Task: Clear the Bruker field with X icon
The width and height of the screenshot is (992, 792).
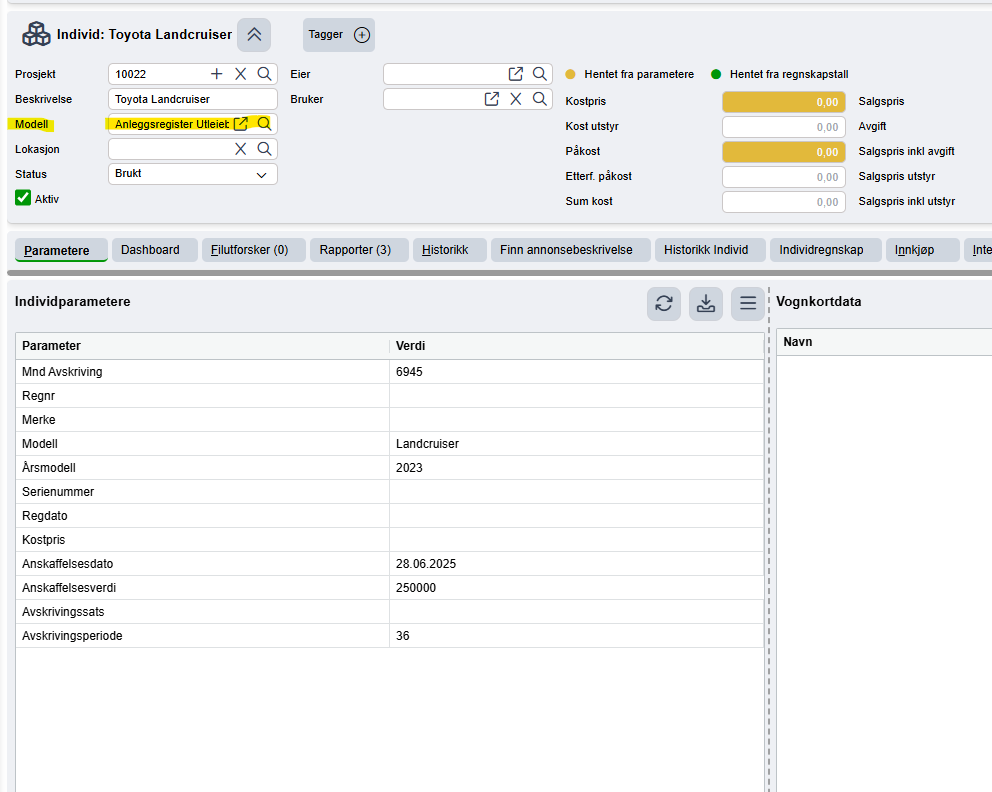Action: (x=516, y=99)
